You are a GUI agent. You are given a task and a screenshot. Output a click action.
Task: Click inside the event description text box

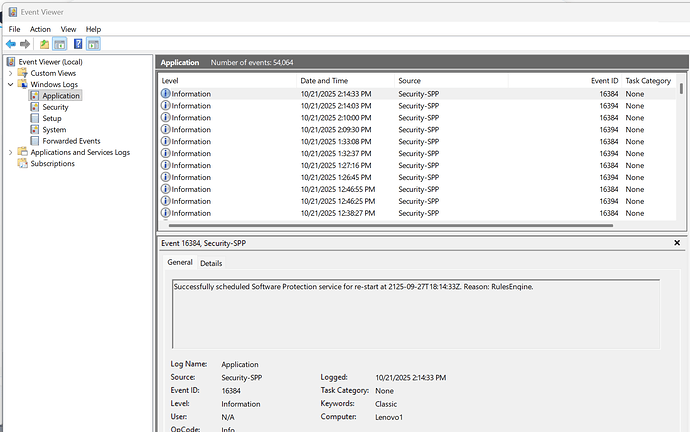pos(416,314)
